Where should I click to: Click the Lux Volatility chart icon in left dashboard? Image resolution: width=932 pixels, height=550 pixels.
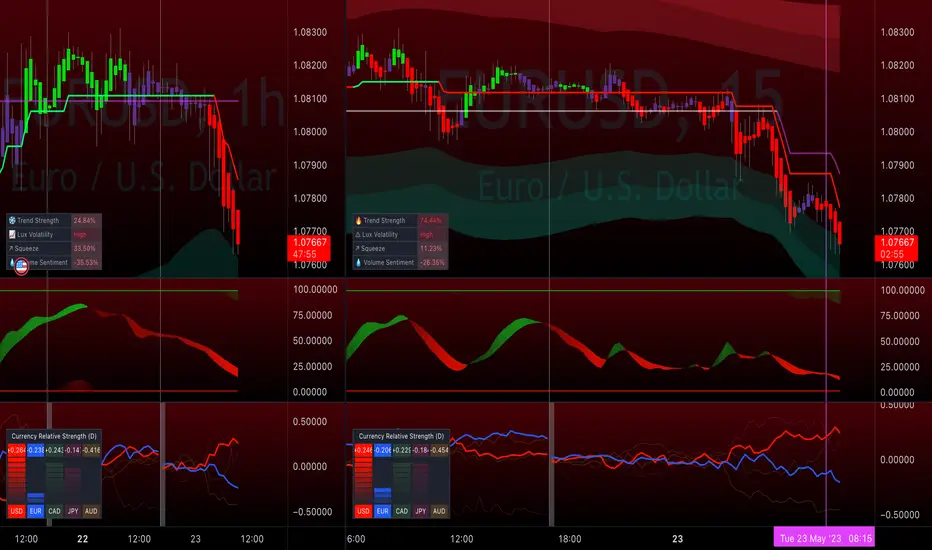click(12, 234)
